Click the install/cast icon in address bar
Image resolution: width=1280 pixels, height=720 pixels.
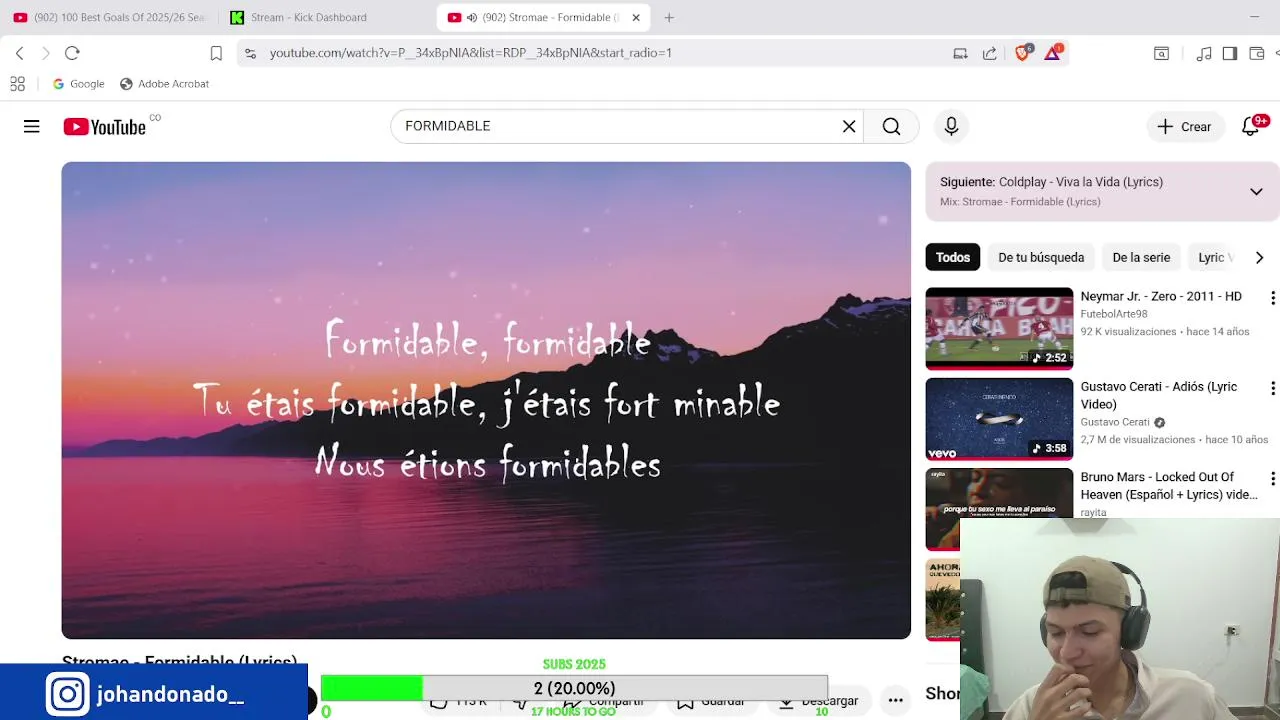960,53
